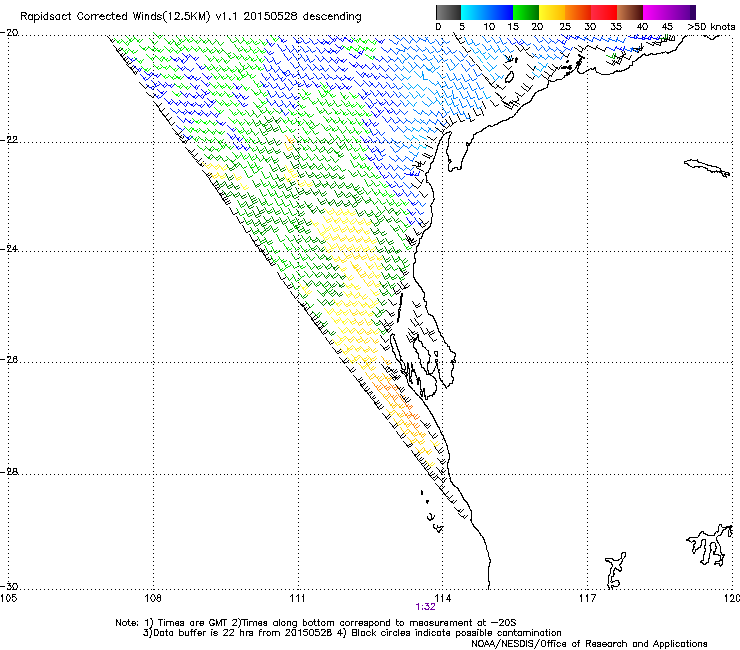Click the '-30' latitude axis label
The width and height of the screenshot is (740, 650).
pos(9,587)
